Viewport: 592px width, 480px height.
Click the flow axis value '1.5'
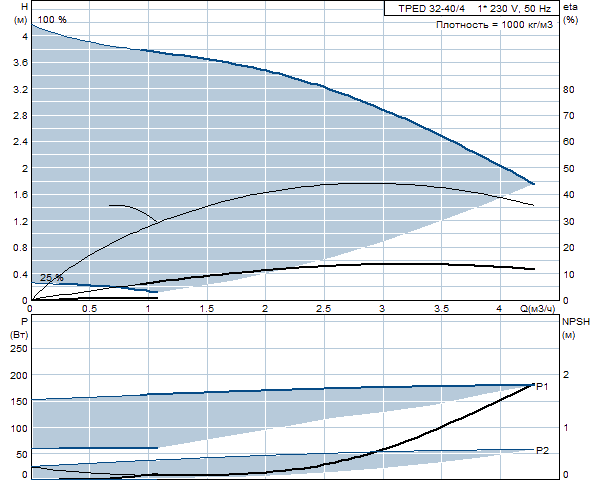[x=207, y=309]
